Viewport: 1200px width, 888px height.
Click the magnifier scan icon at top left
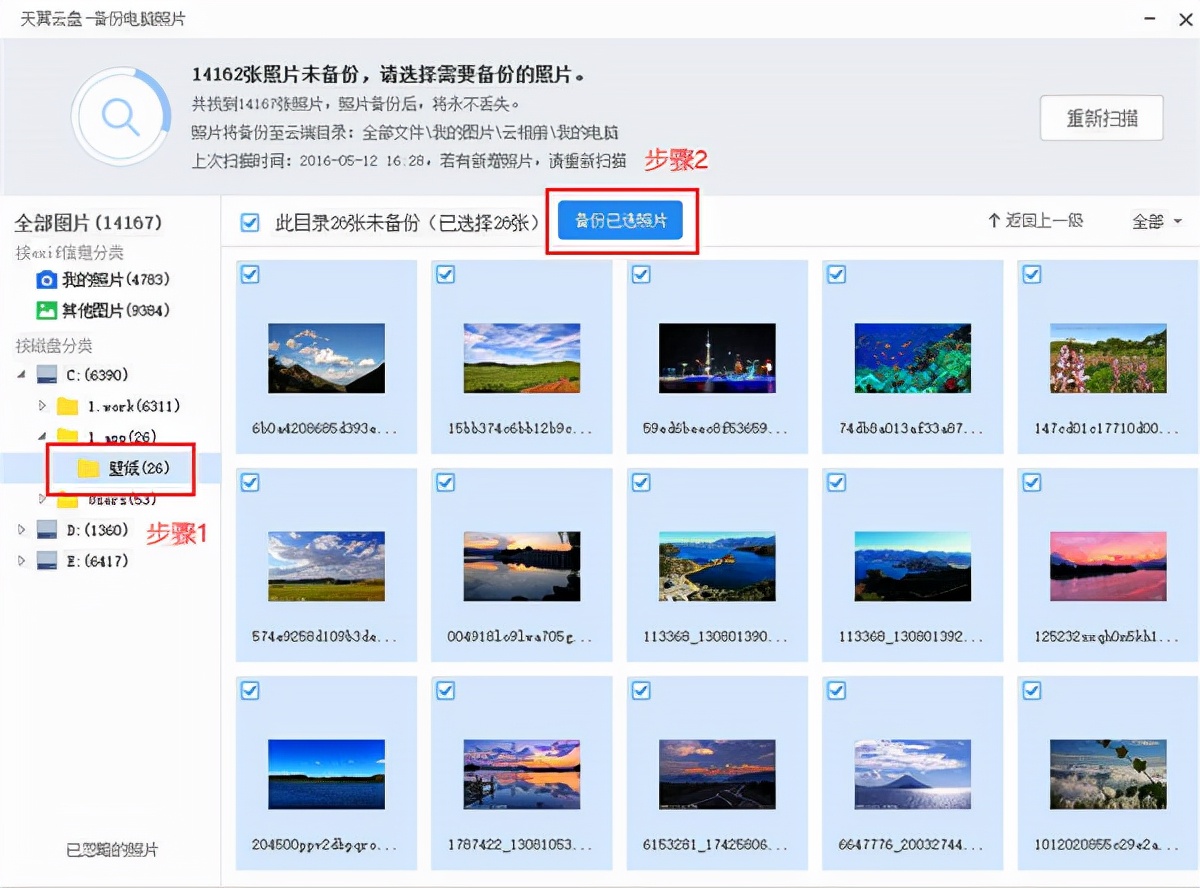122,117
